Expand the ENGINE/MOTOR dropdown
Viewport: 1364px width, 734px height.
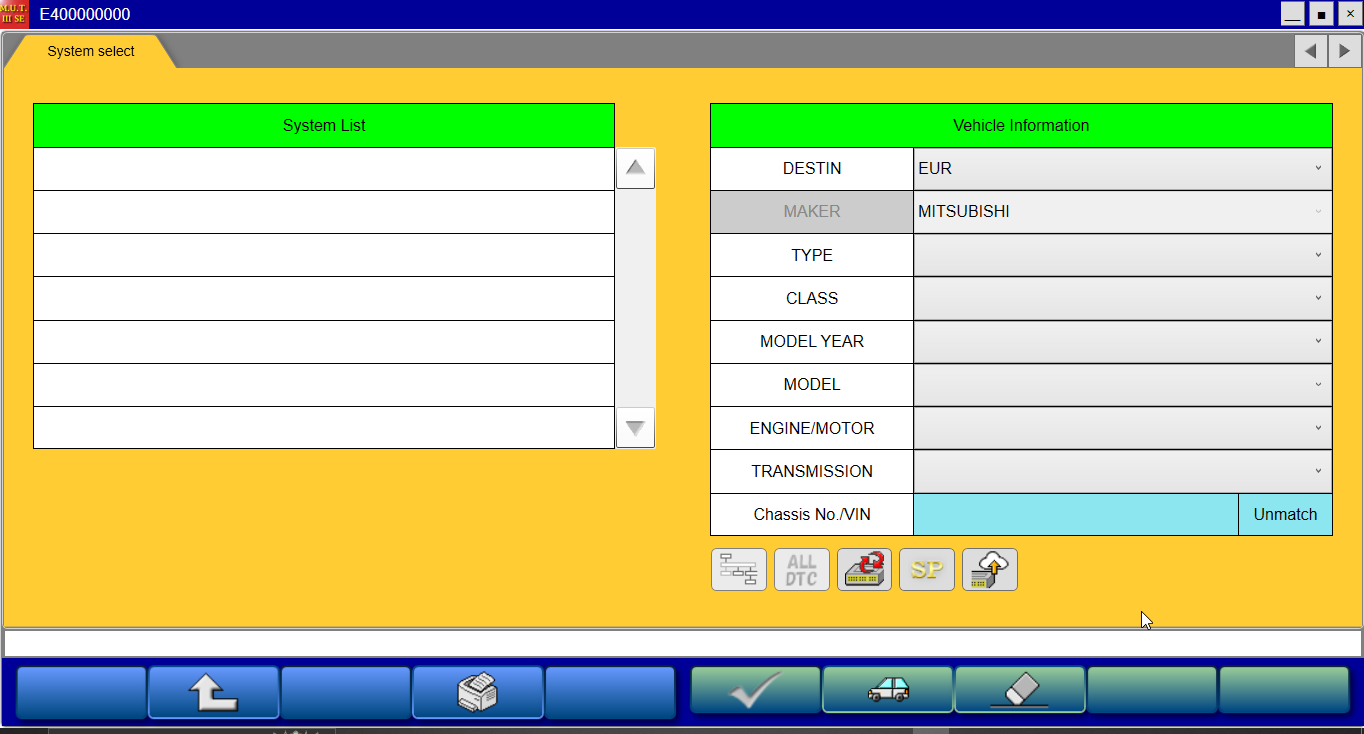pos(1121,428)
